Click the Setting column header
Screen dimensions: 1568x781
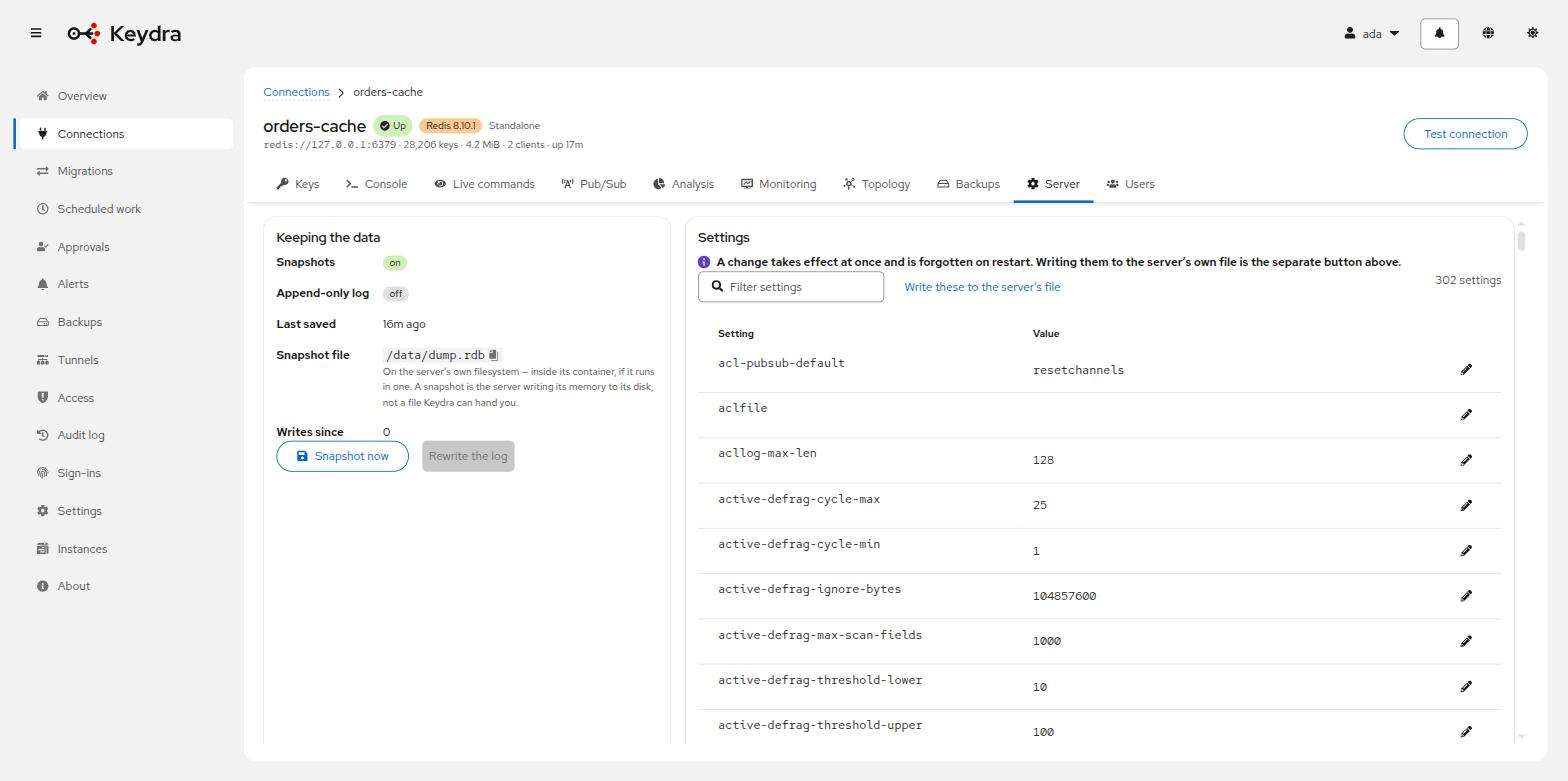click(x=736, y=333)
